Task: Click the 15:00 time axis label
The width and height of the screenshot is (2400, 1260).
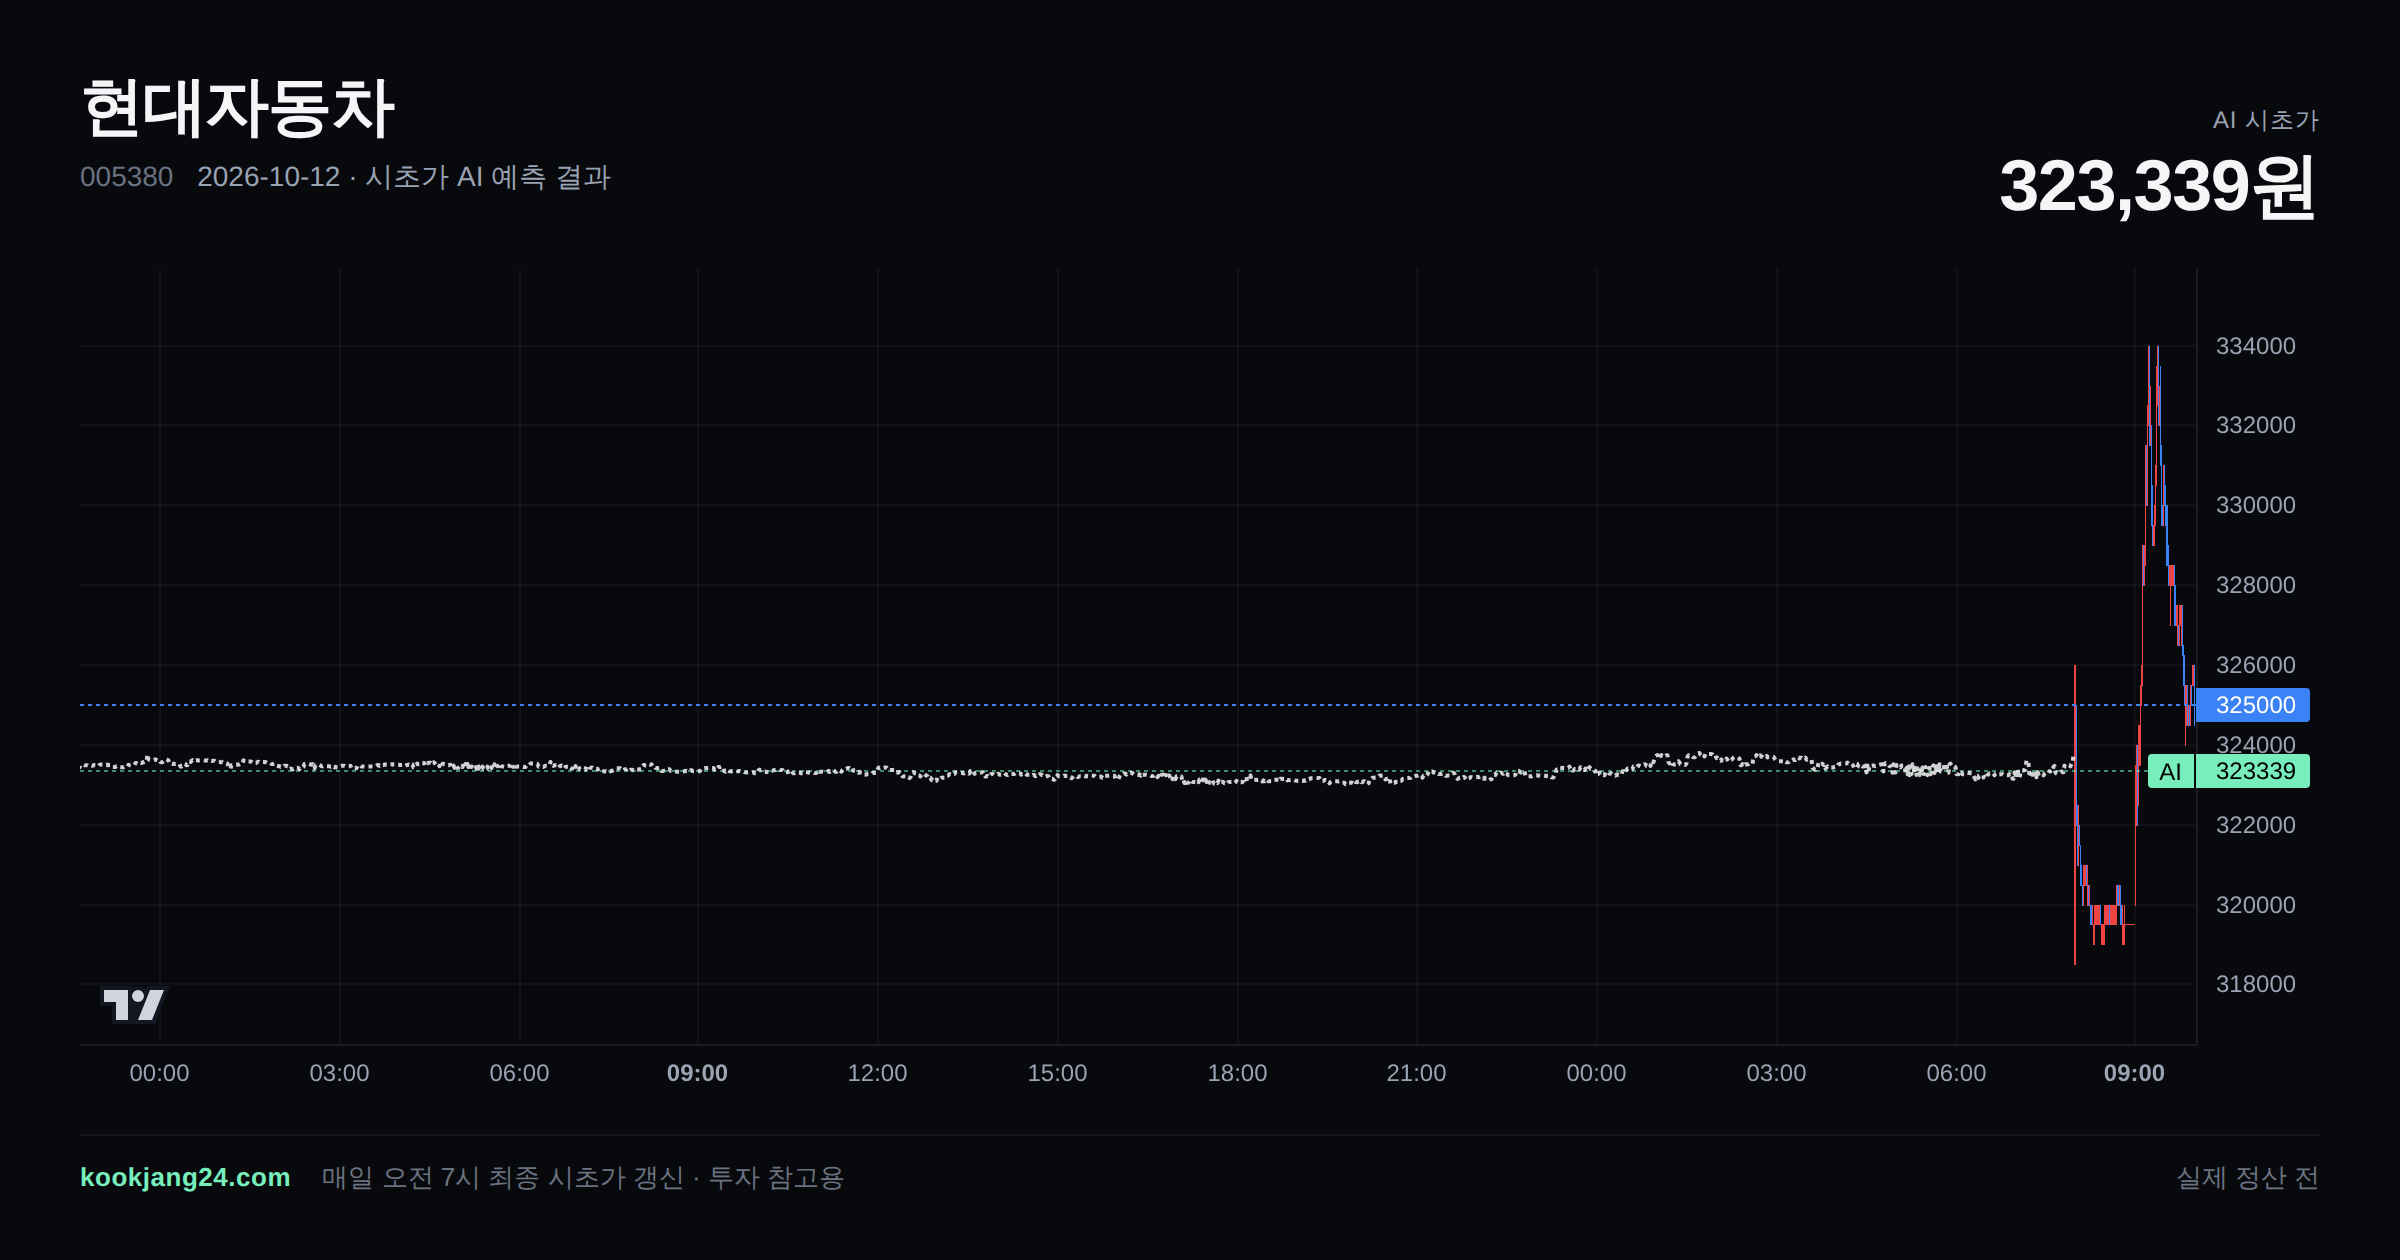Action: coord(1057,1073)
